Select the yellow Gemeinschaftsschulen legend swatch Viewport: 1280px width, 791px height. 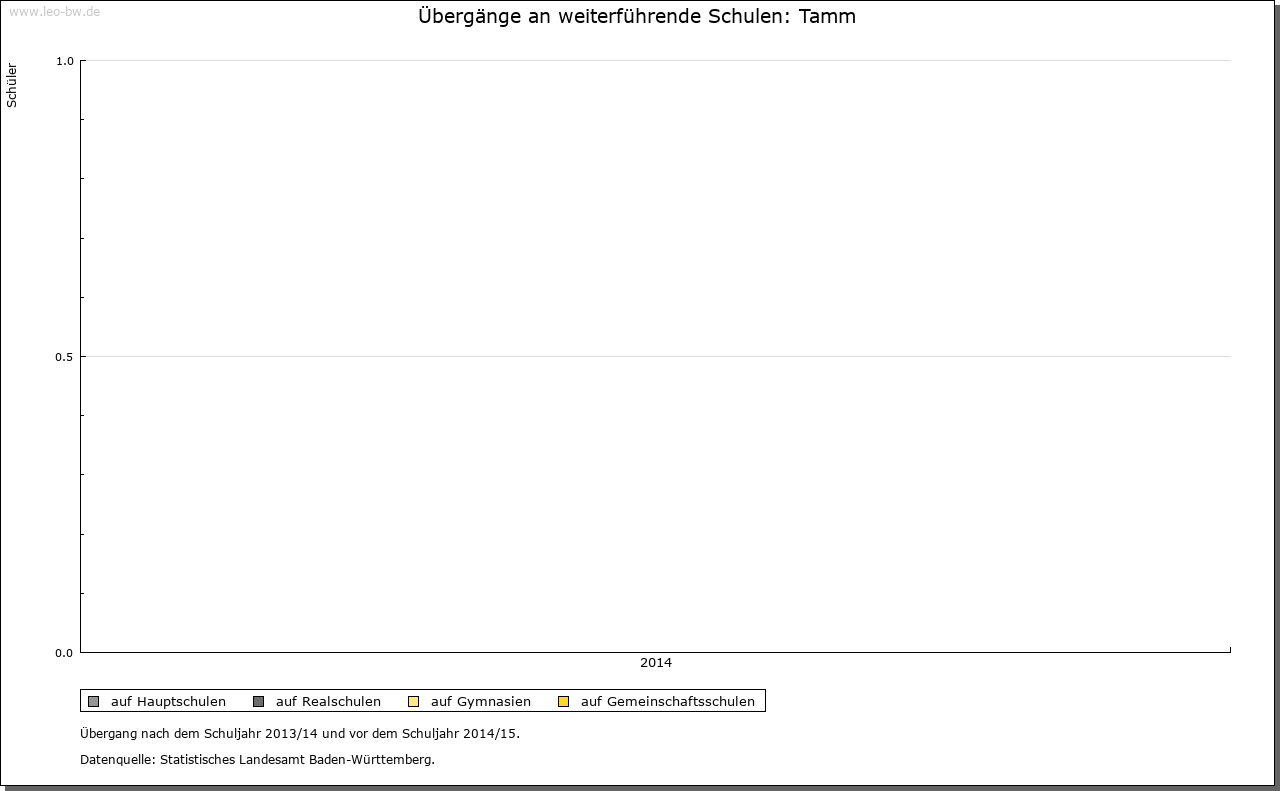pyautogui.click(x=564, y=701)
